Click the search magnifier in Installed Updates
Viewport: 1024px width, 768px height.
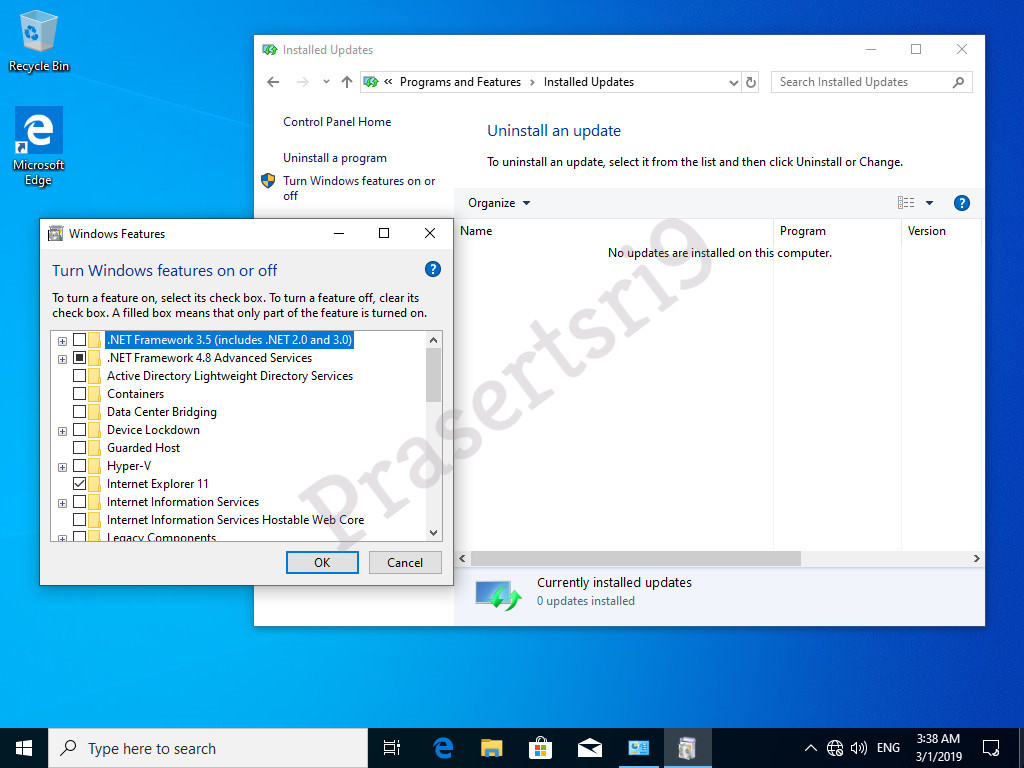[x=958, y=82]
